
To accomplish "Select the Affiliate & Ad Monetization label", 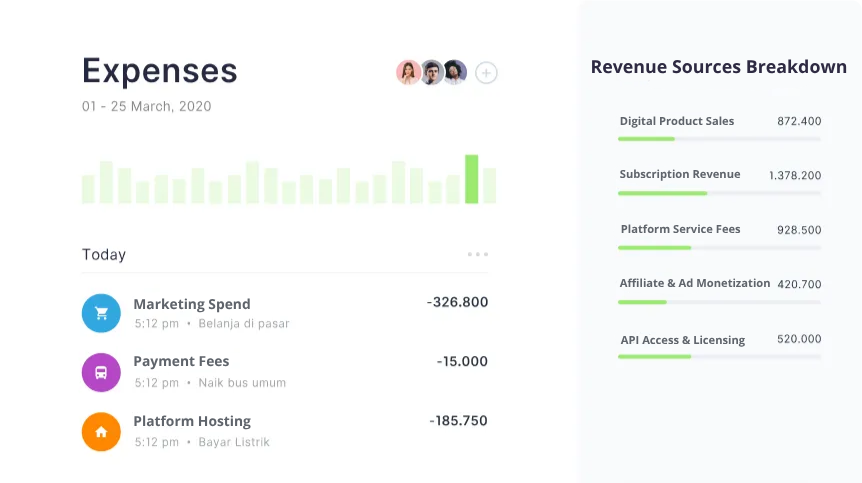I will coord(695,284).
